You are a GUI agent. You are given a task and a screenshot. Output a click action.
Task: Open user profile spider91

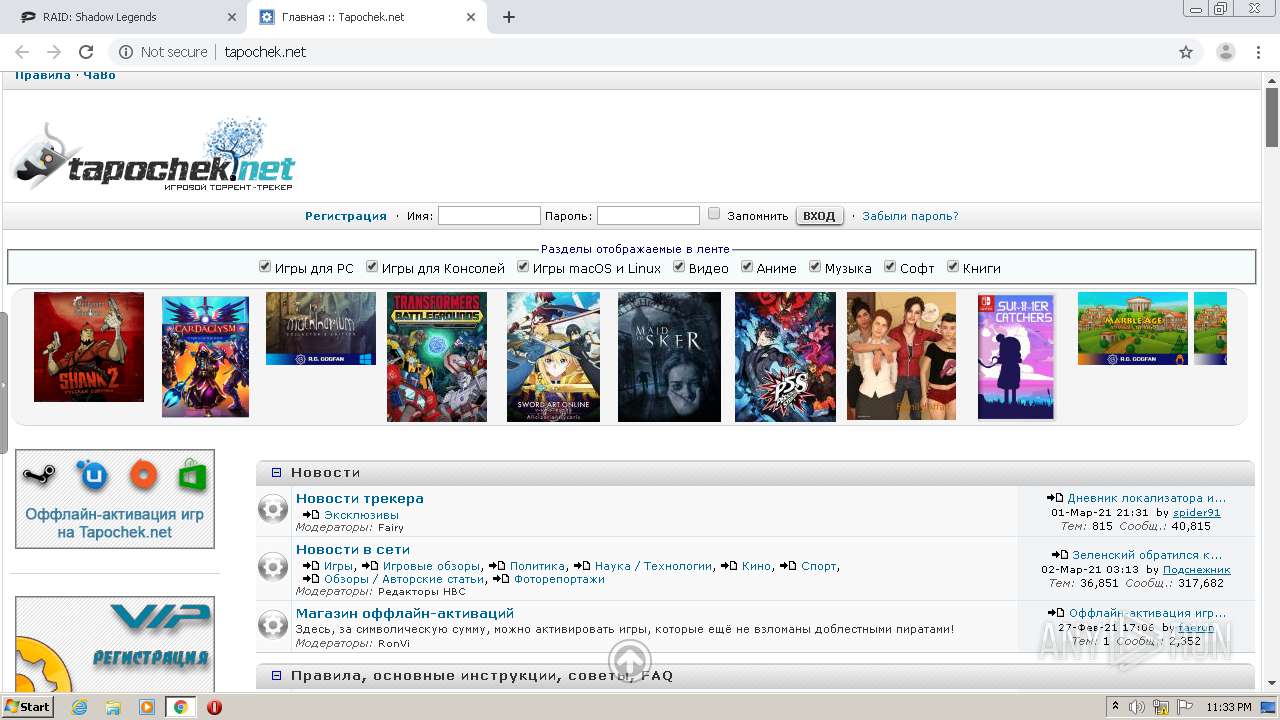tap(1197, 513)
